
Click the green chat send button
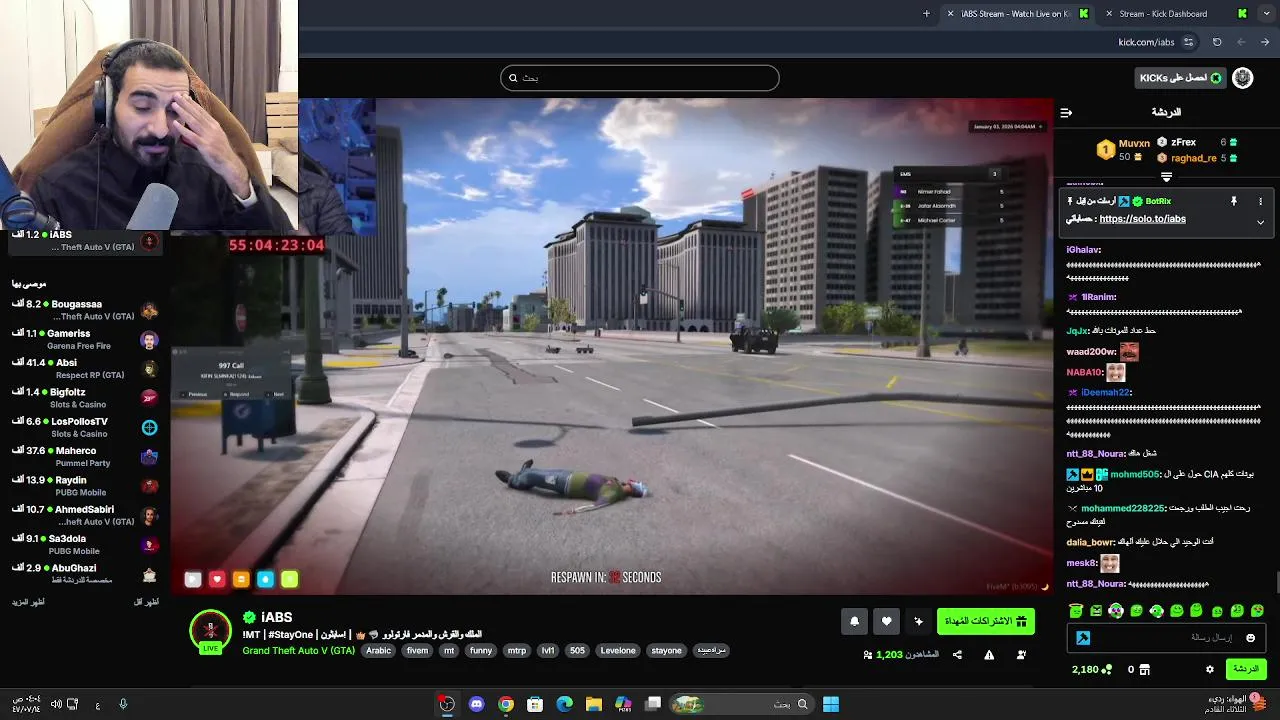(x=1245, y=669)
